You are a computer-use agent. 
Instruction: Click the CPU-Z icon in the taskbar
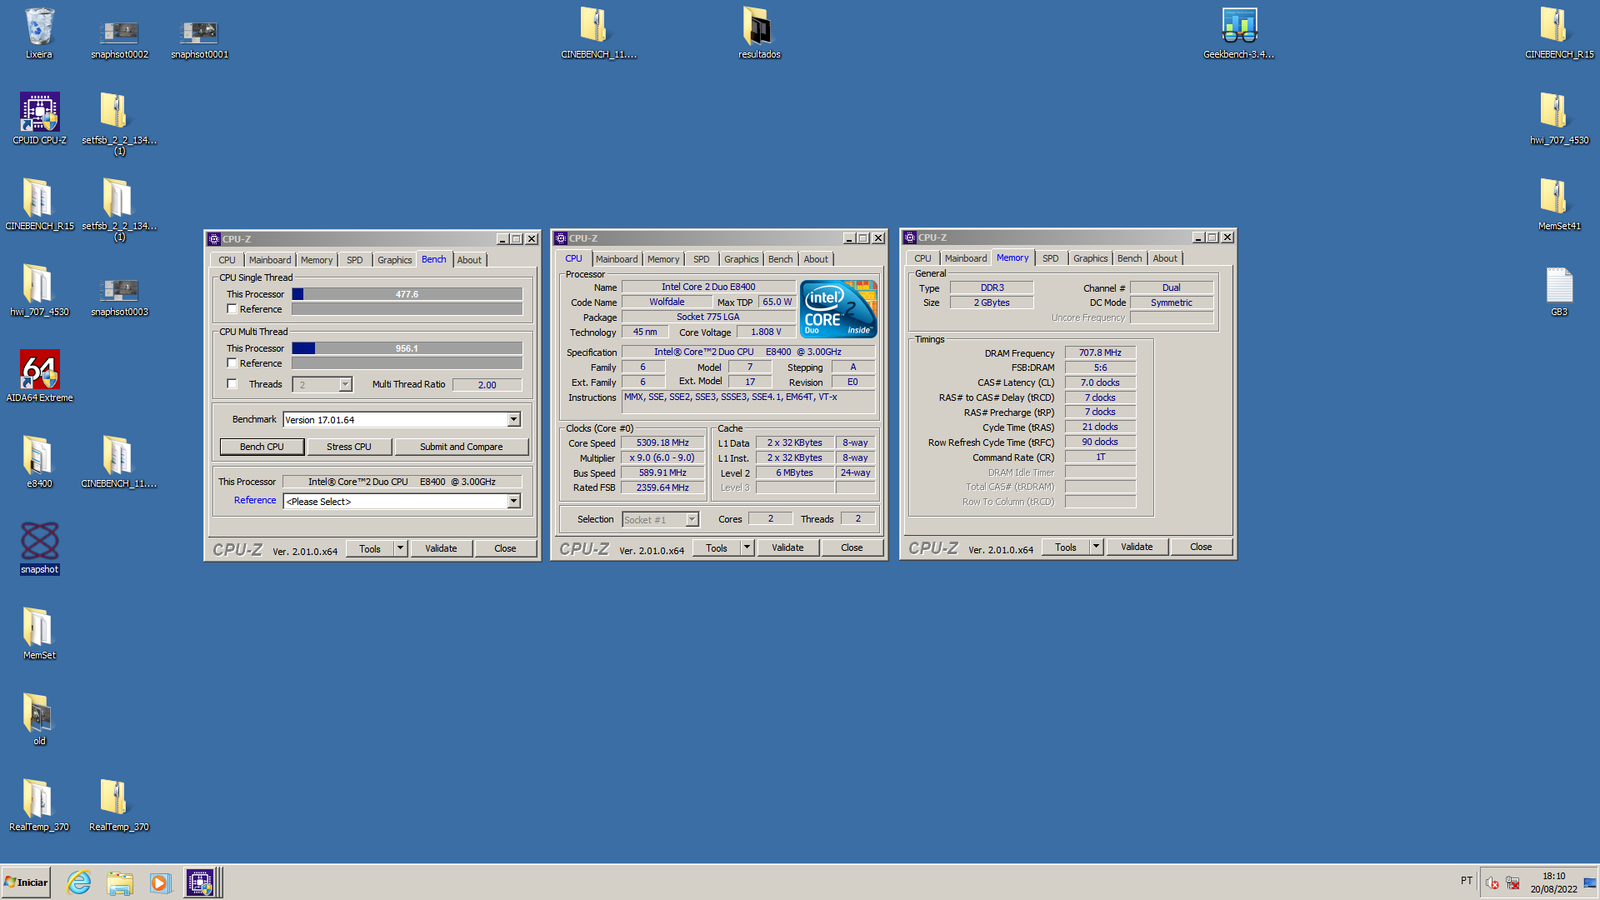click(x=202, y=882)
